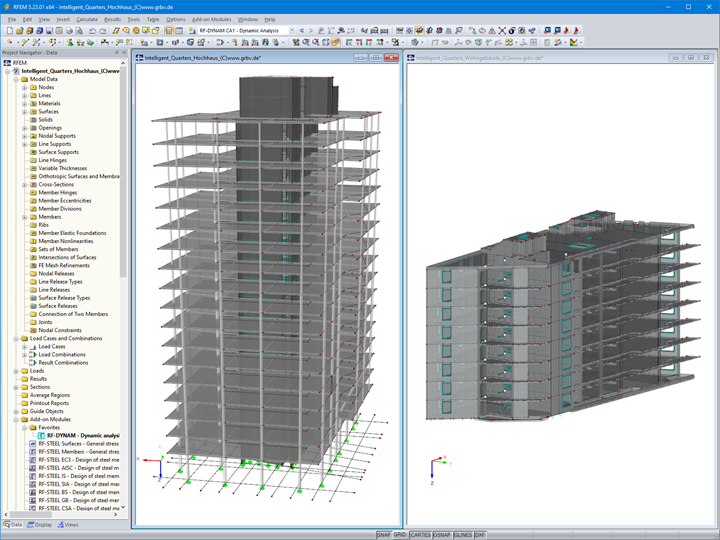Click the last red PDF icon in toolbar
The width and height of the screenshot is (720, 540).
click(577, 31)
